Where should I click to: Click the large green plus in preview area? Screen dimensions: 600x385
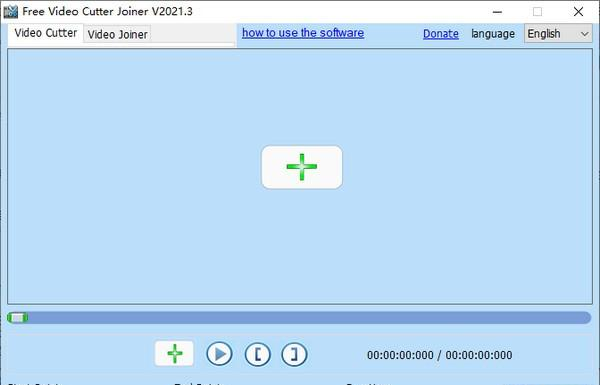click(302, 167)
